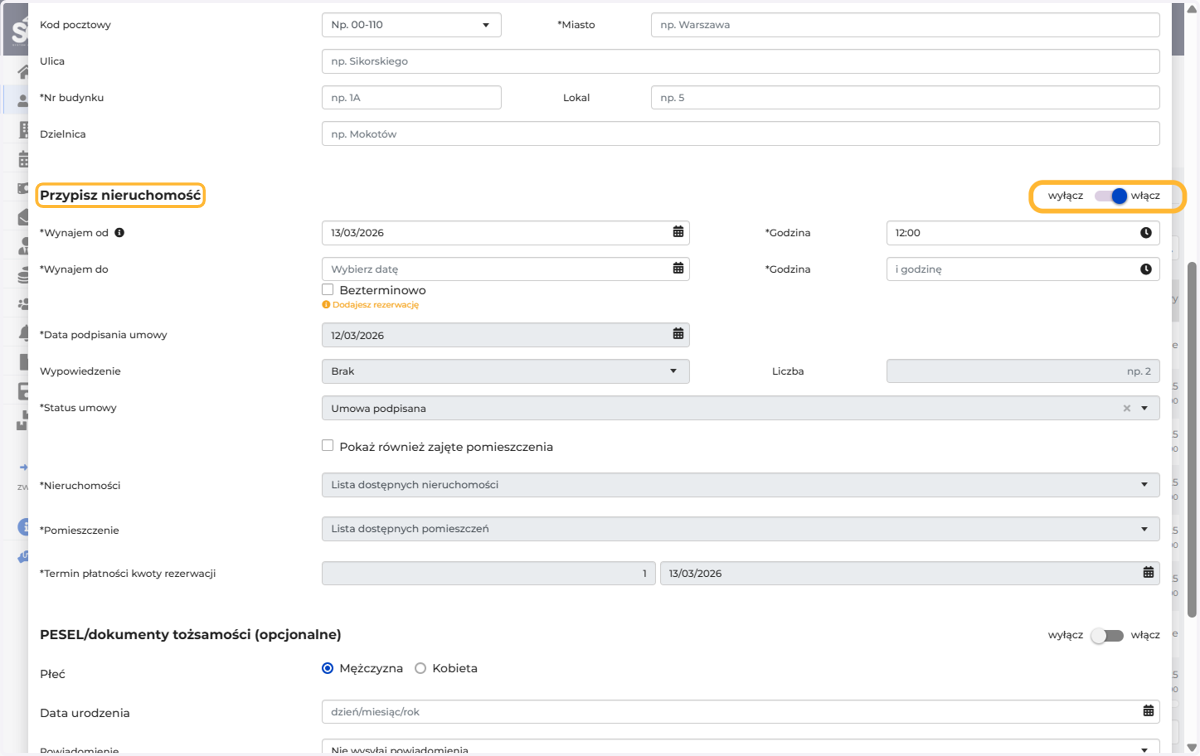1200x756 pixels.
Task: Click info icon next to Wynajem od
Action: 120,232
